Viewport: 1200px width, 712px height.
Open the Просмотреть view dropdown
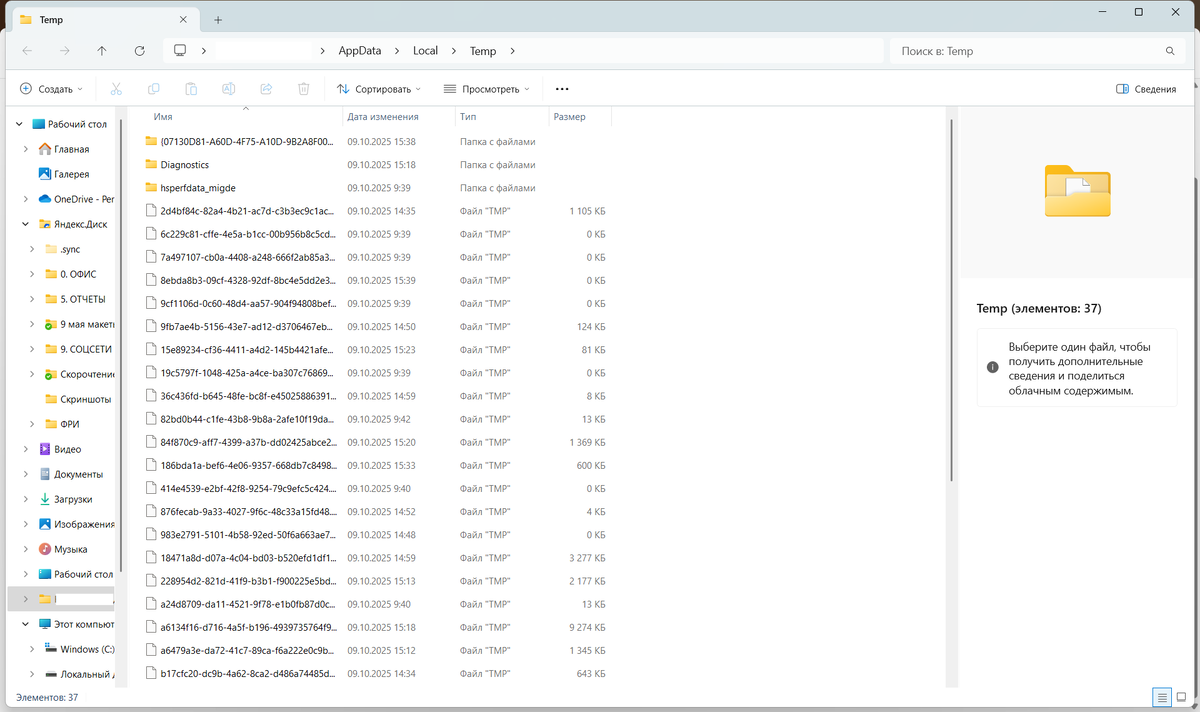click(x=487, y=89)
